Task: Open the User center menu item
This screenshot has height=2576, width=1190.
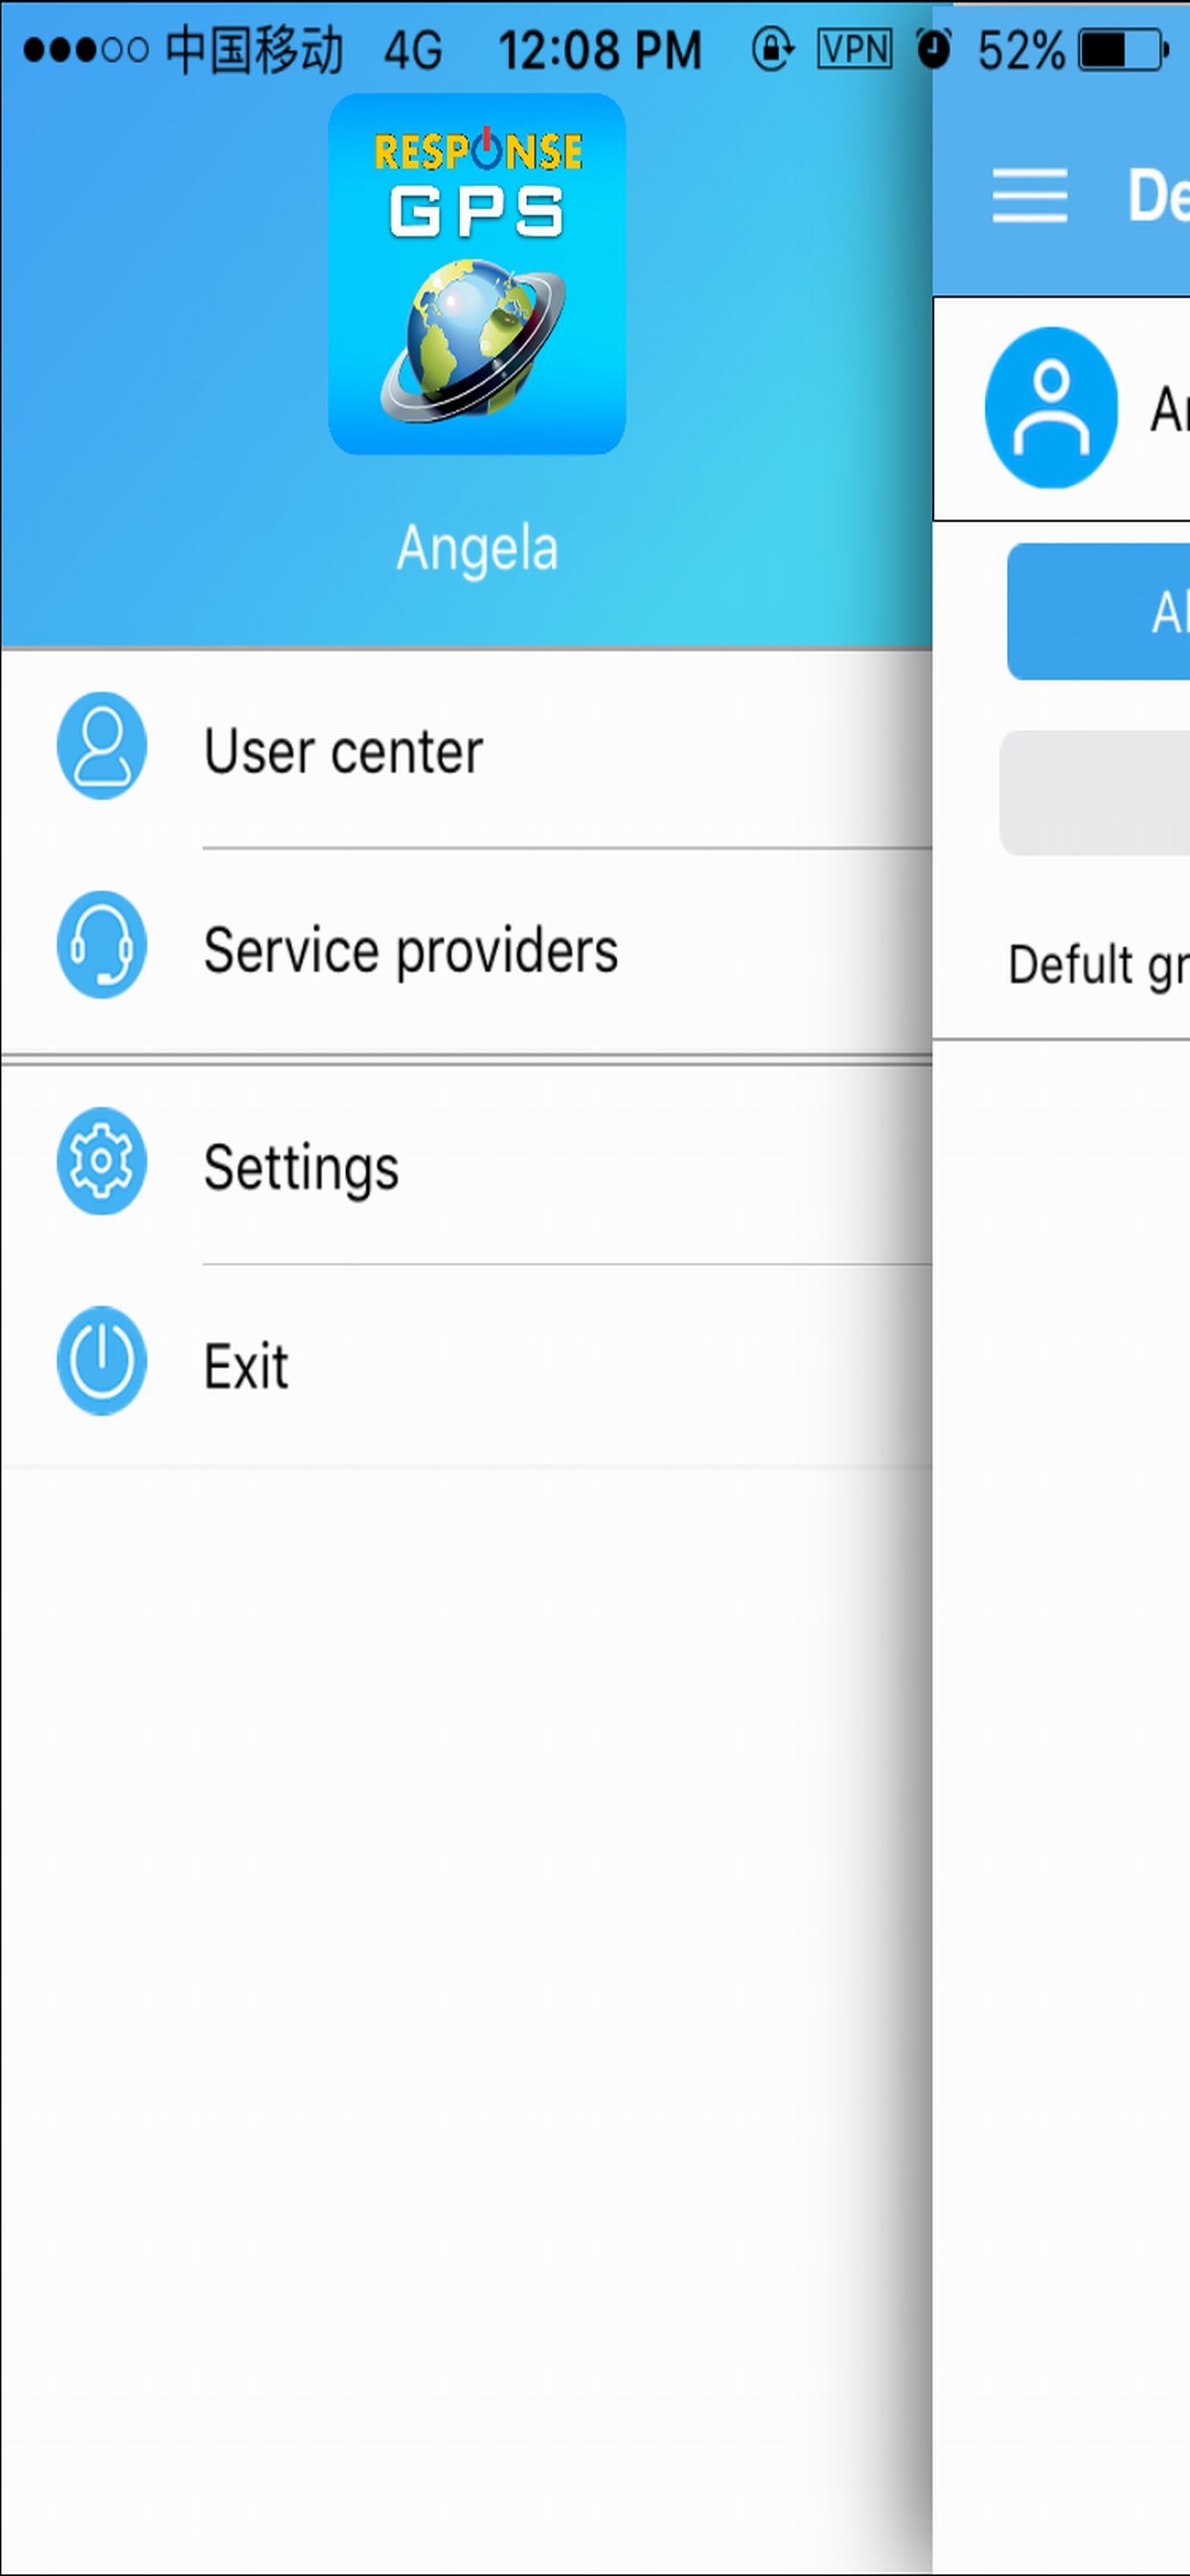Action: point(344,751)
